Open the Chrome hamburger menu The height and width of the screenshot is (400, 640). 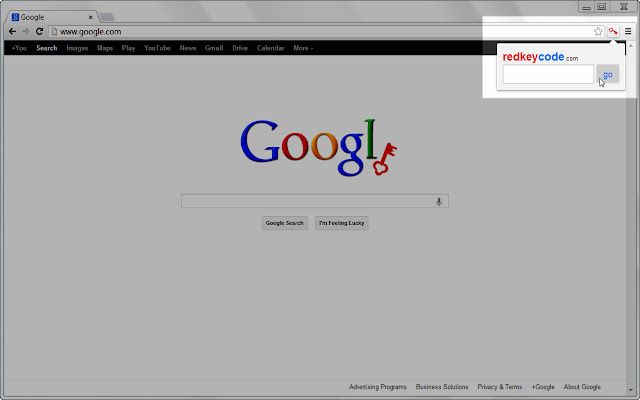point(628,31)
